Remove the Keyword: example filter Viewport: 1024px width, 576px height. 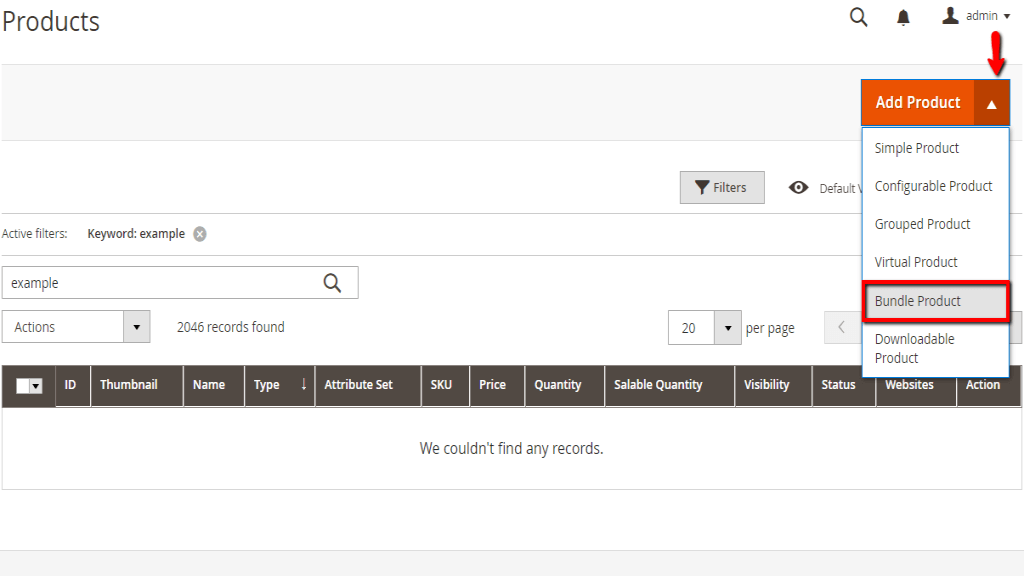[200, 234]
